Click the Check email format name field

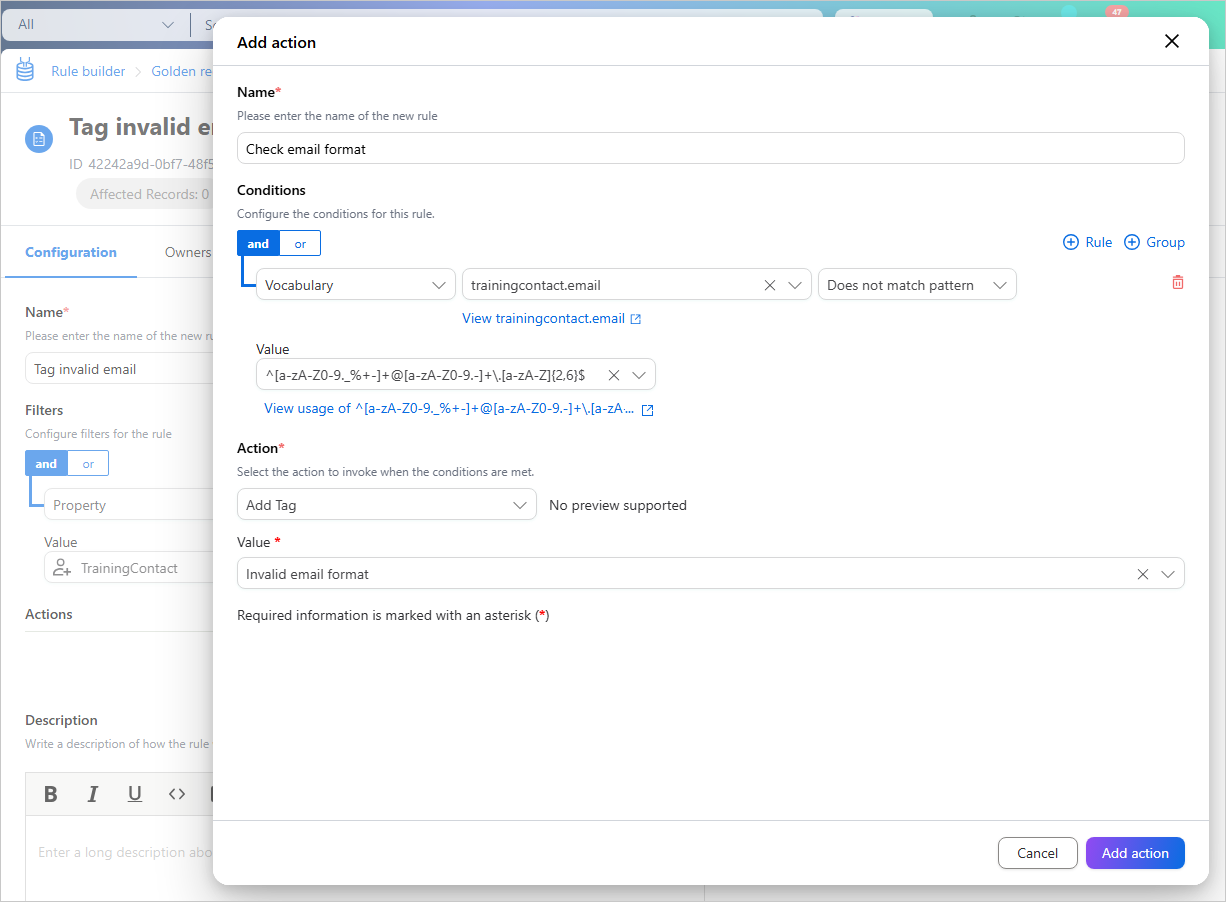point(711,148)
